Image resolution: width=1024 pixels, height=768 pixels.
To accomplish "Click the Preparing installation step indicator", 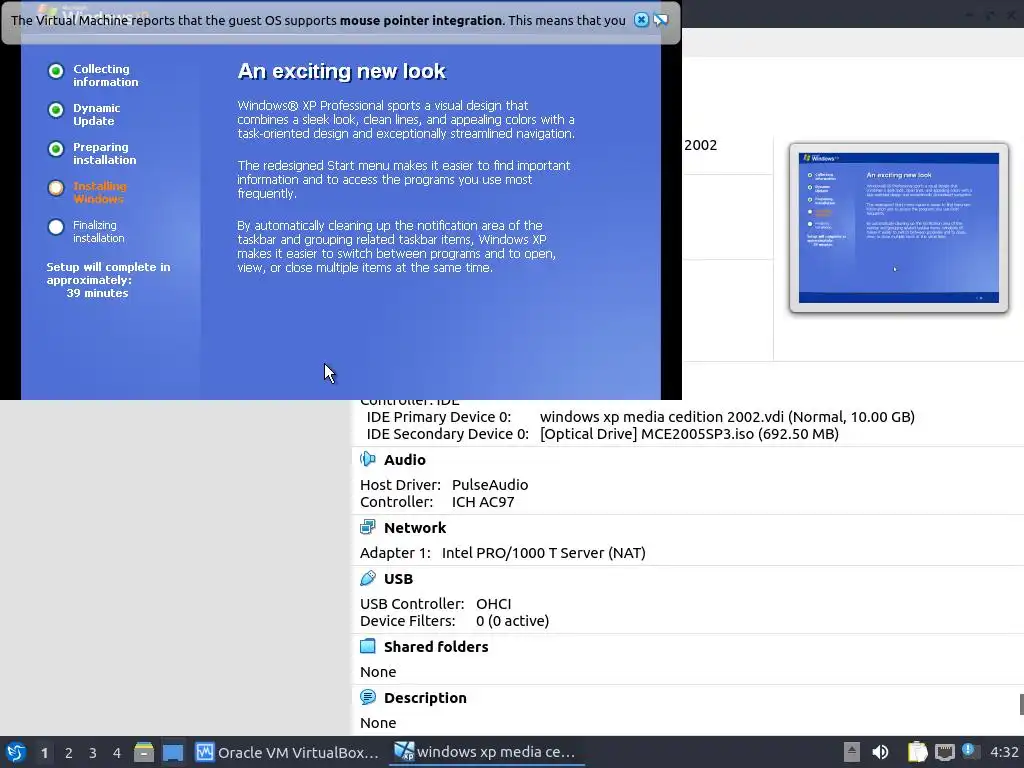I will coord(56,149).
